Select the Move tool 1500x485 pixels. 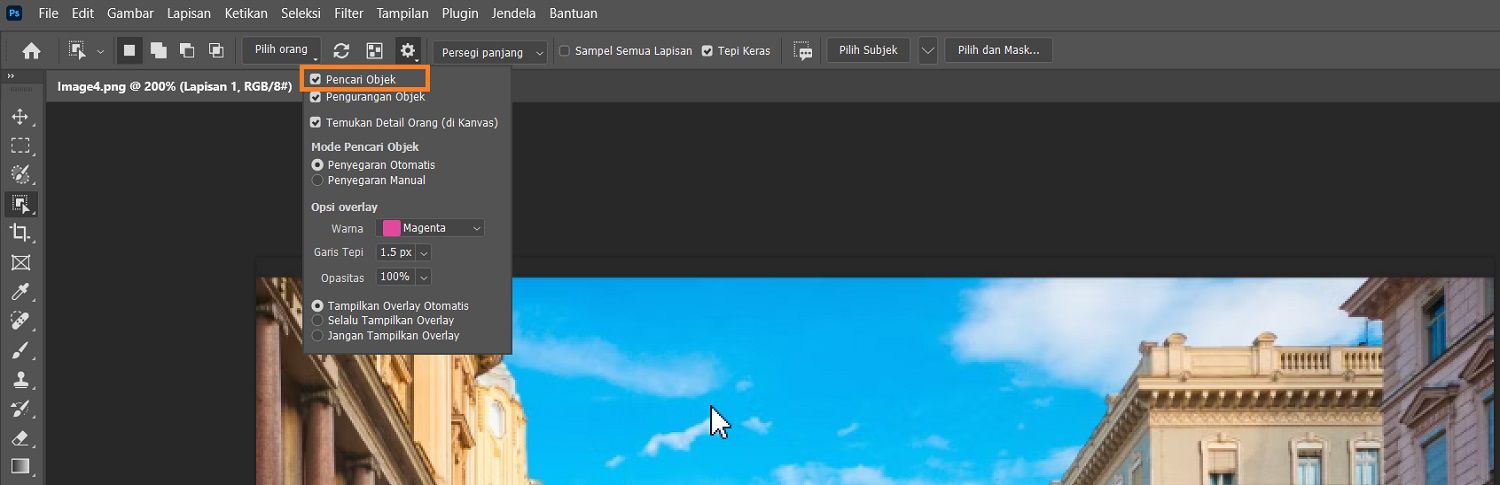pyautogui.click(x=20, y=116)
